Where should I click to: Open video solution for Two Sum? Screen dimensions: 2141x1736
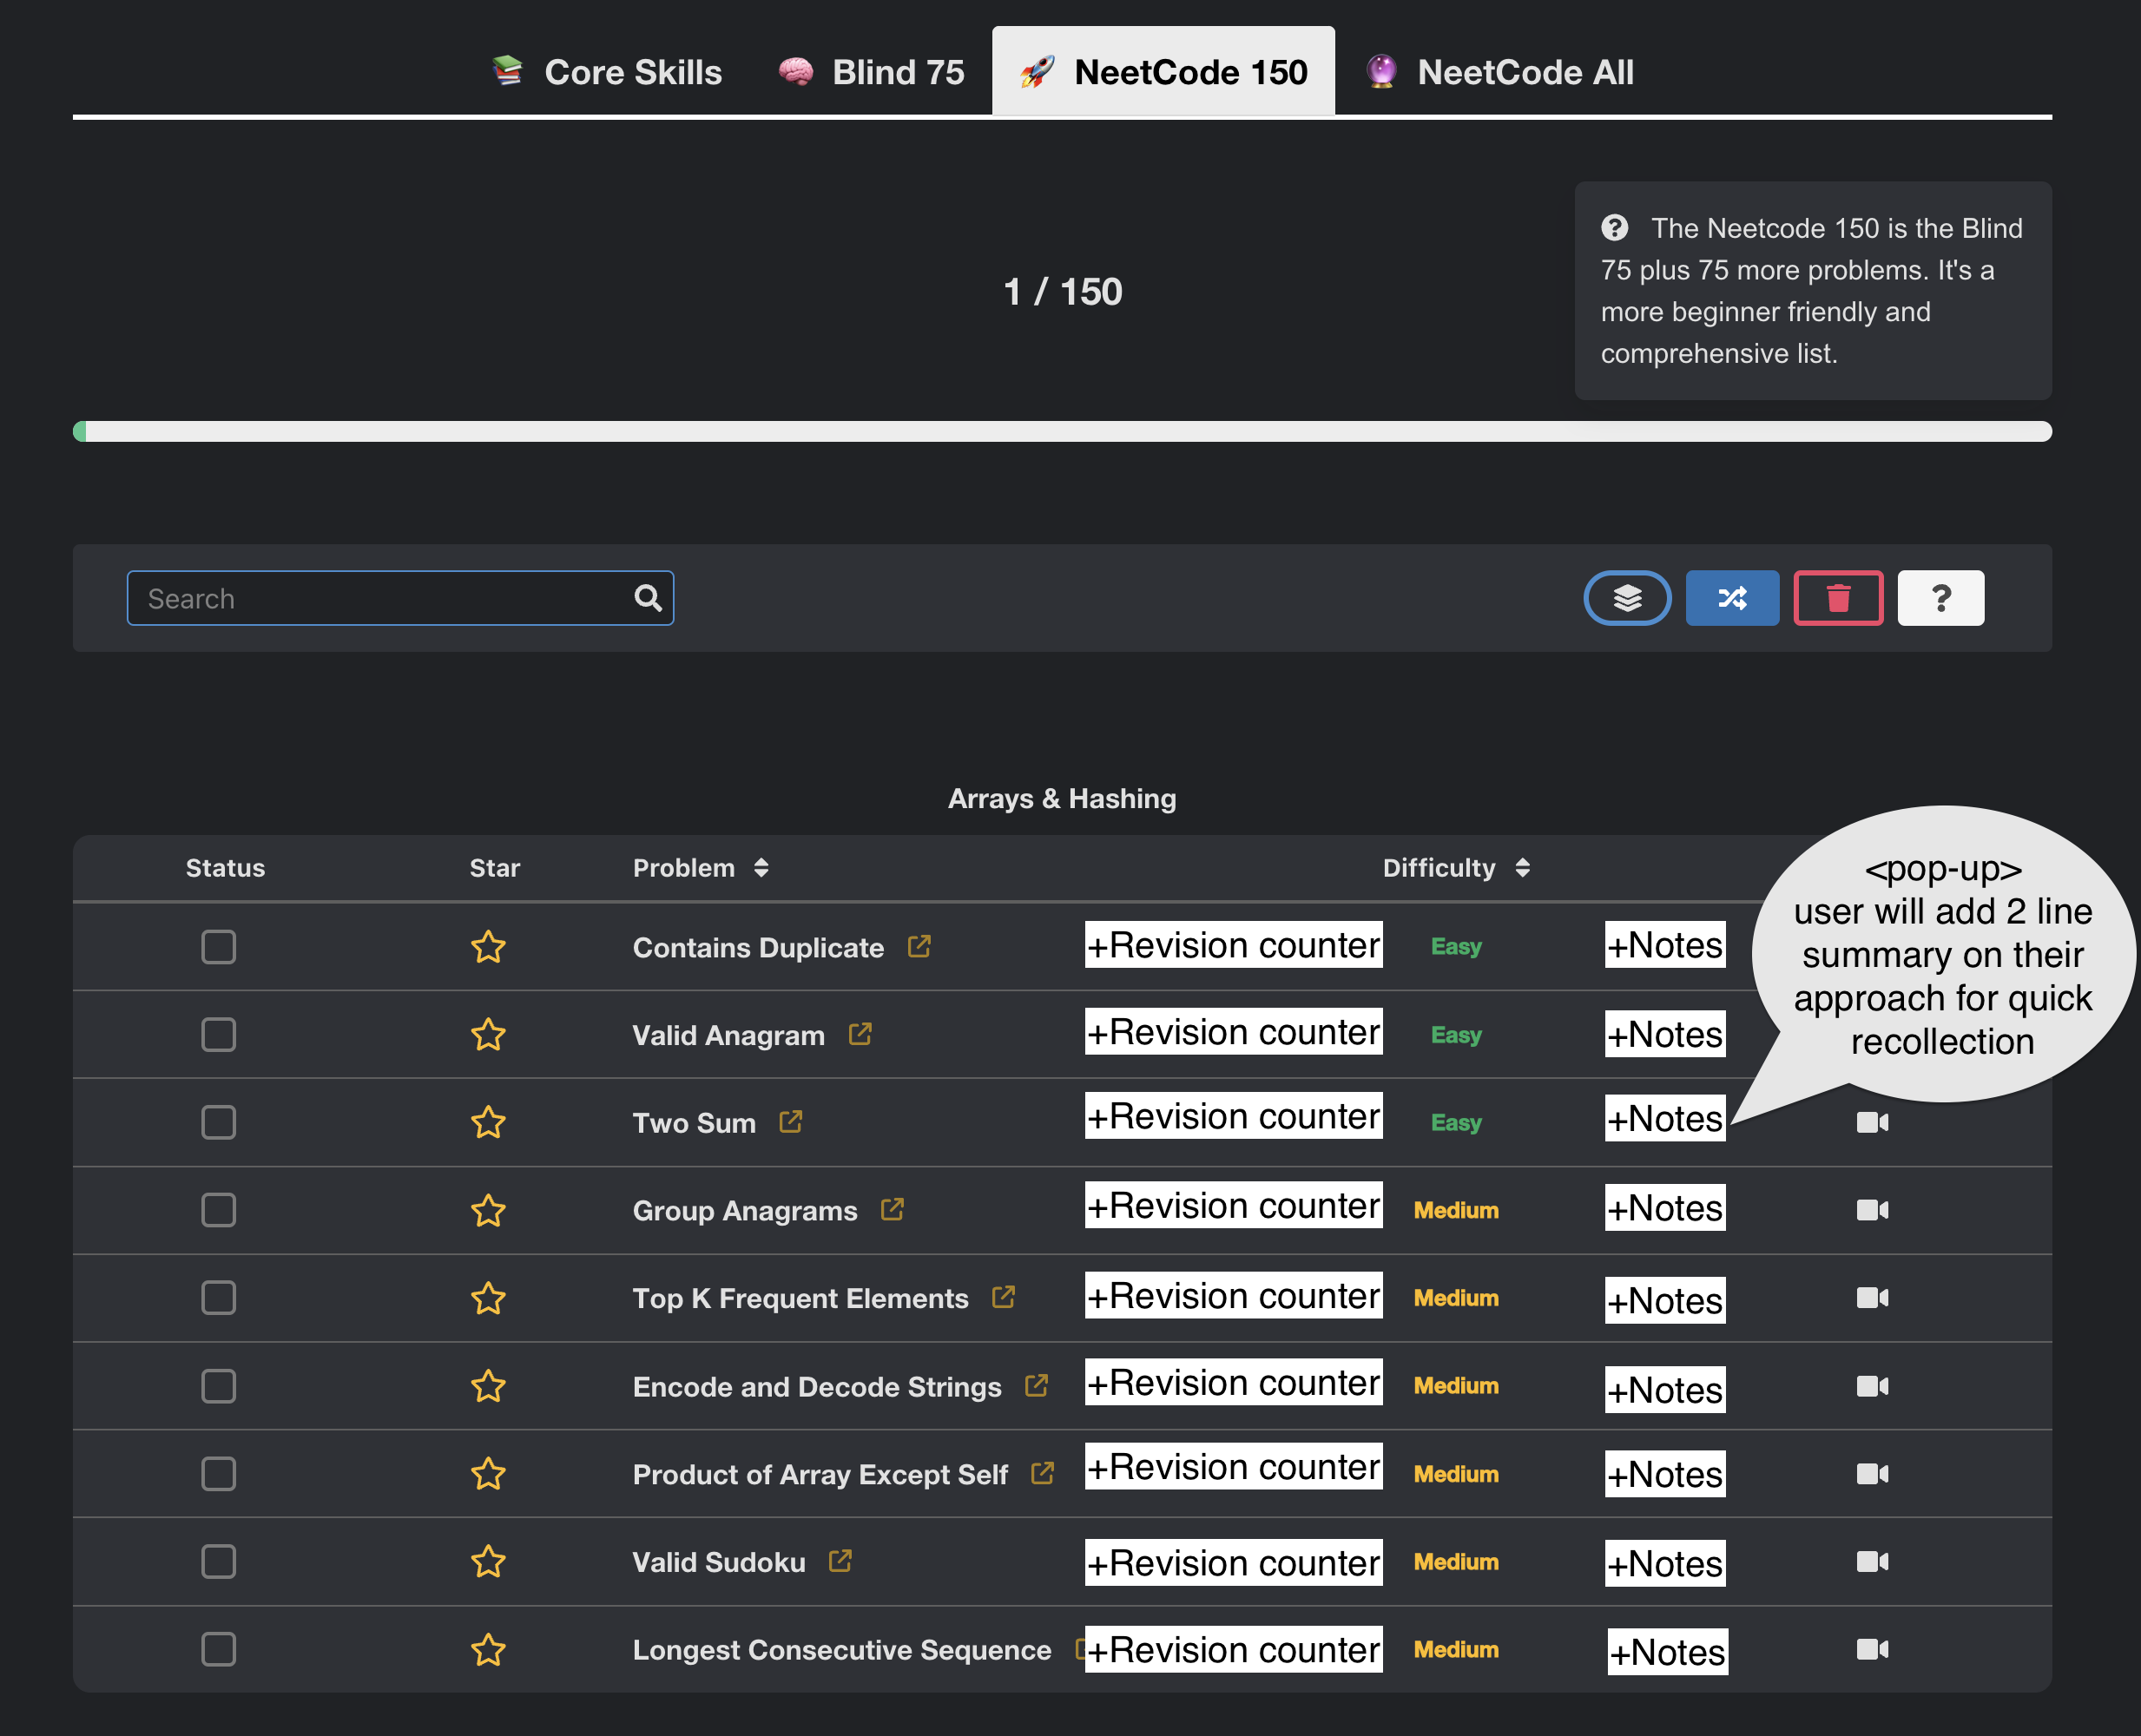pos(1872,1122)
